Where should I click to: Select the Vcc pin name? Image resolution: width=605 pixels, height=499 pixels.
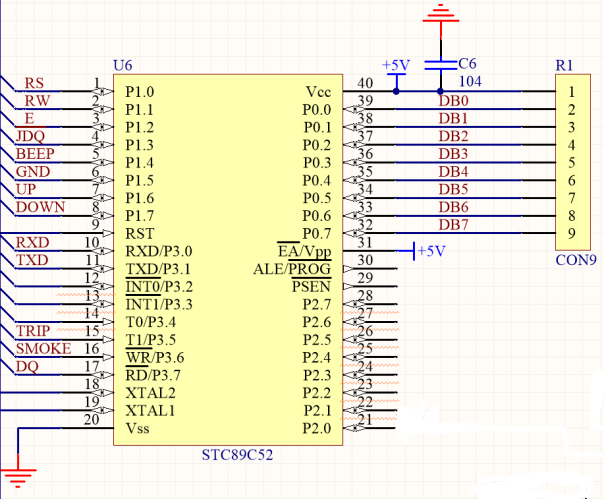[318, 92]
